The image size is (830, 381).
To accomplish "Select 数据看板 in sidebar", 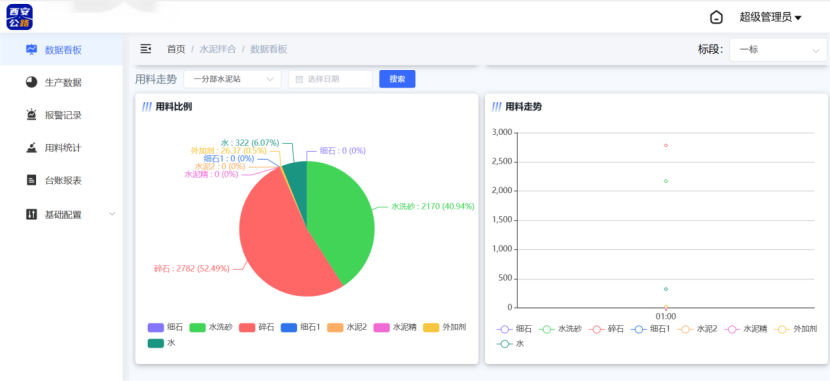I will (x=61, y=50).
